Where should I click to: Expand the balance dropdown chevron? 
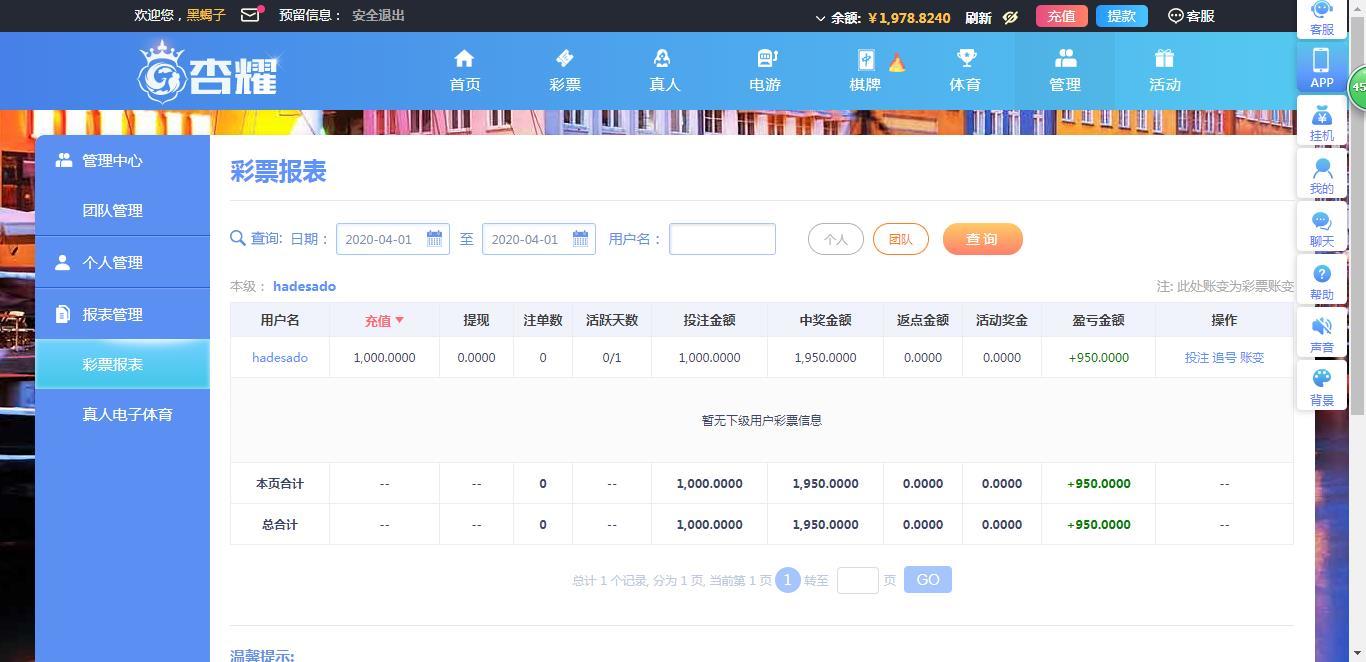pos(820,18)
